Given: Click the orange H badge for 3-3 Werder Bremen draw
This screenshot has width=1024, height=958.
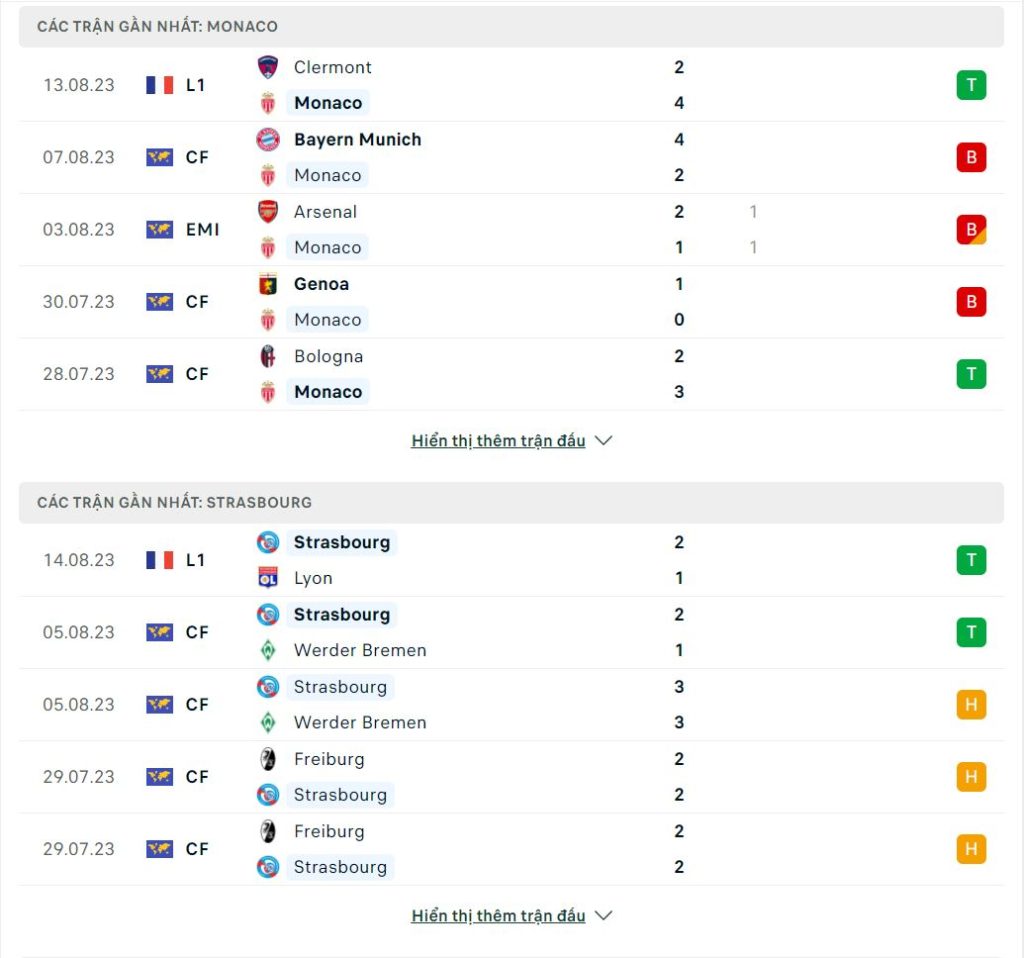Looking at the screenshot, I should tap(971, 705).
